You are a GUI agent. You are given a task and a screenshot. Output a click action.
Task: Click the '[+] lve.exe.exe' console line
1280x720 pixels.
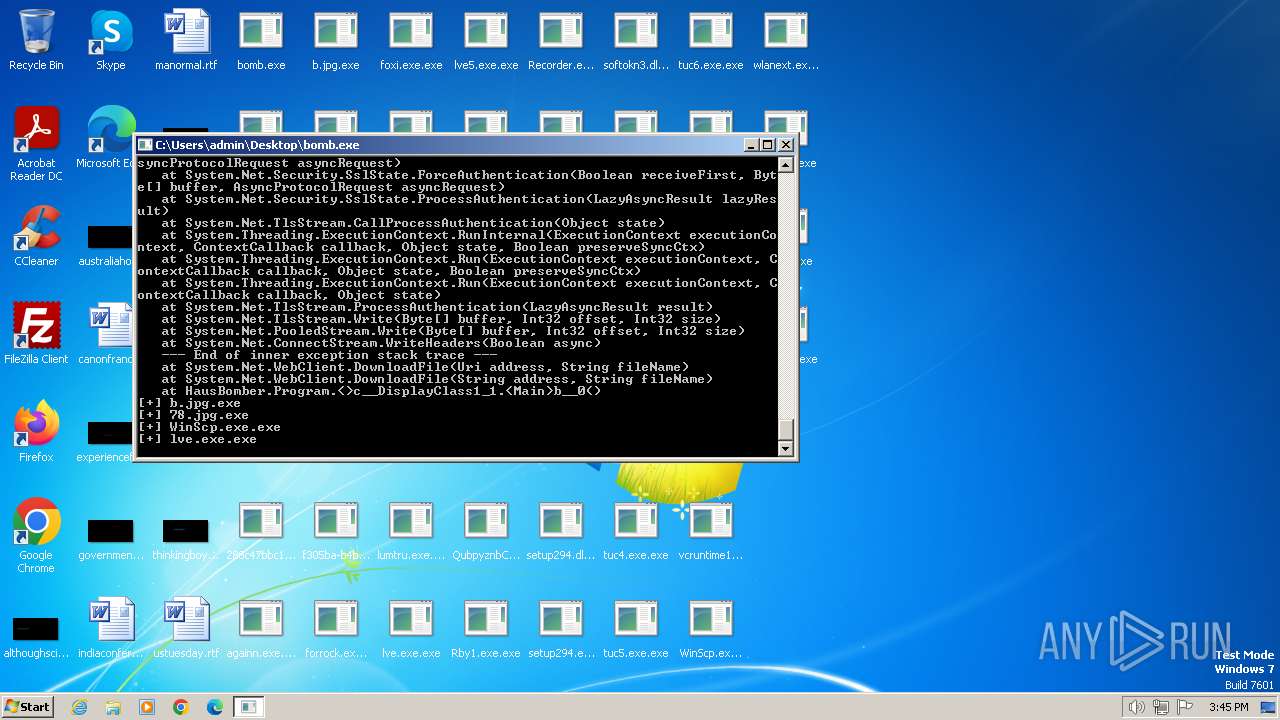click(x=197, y=439)
